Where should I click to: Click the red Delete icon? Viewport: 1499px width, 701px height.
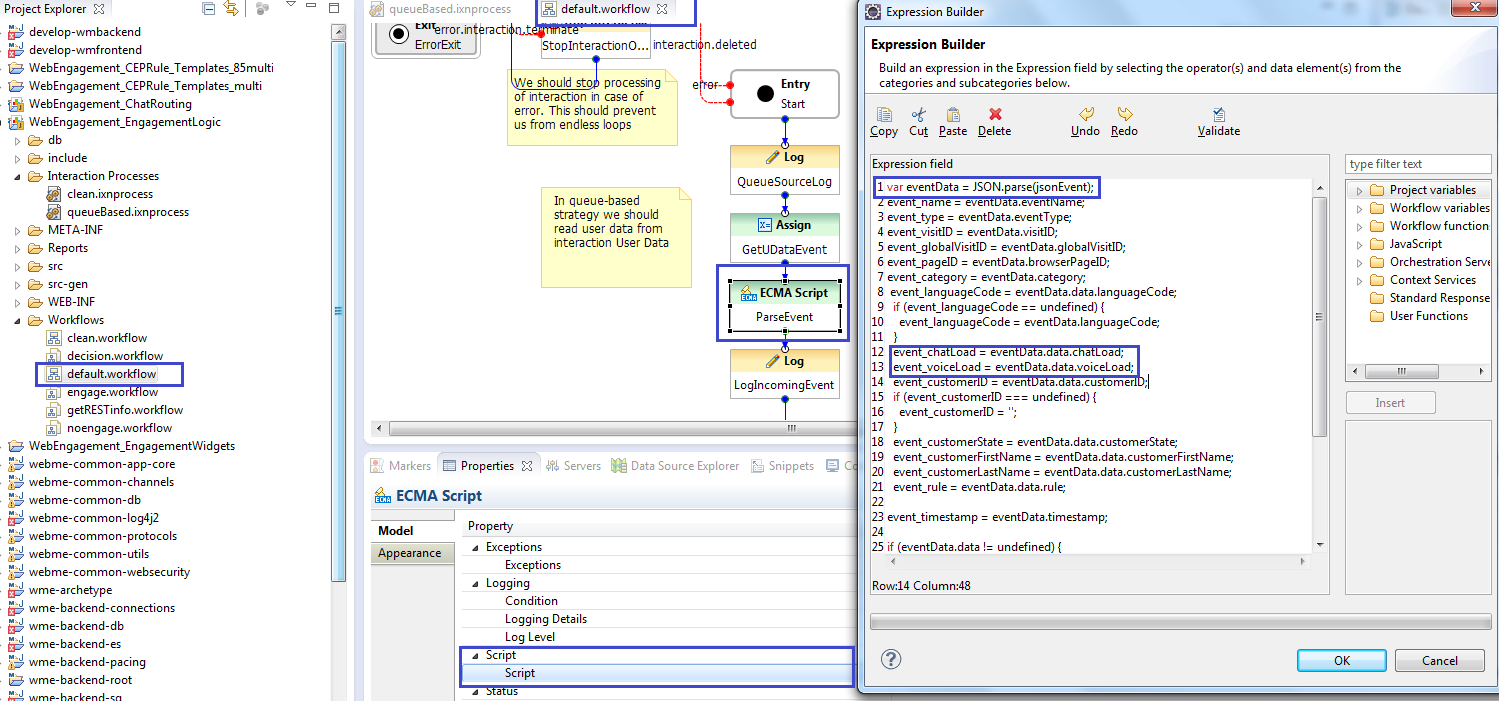pyautogui.click(x=994, y=115)
